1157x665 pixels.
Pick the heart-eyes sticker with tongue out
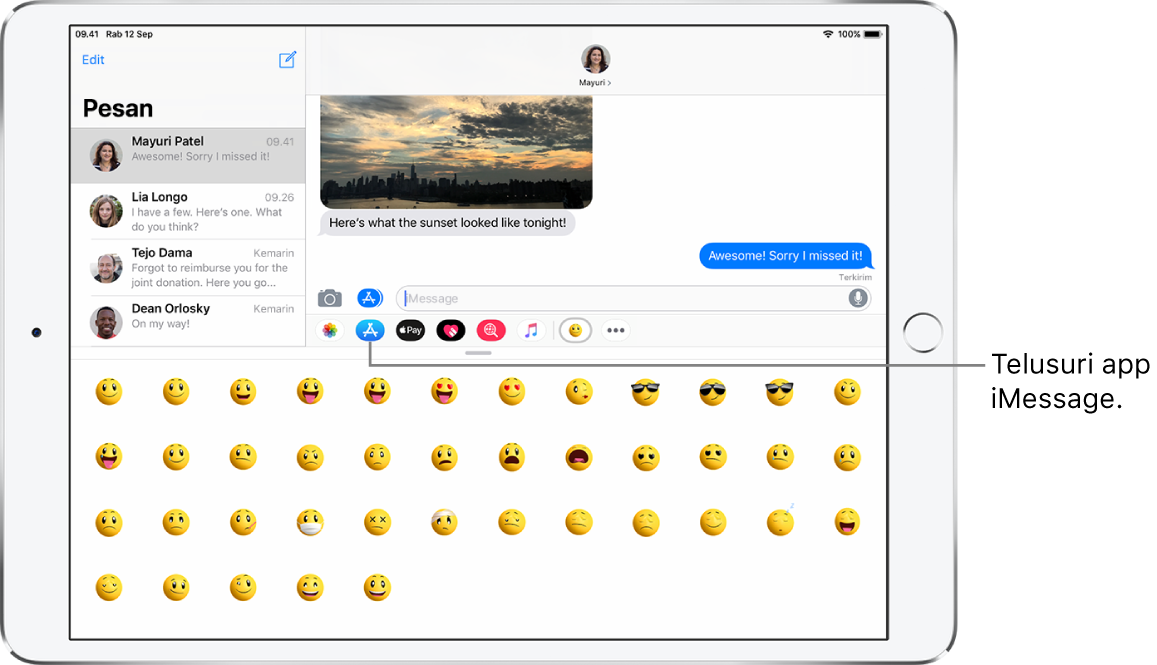(444, 392)
